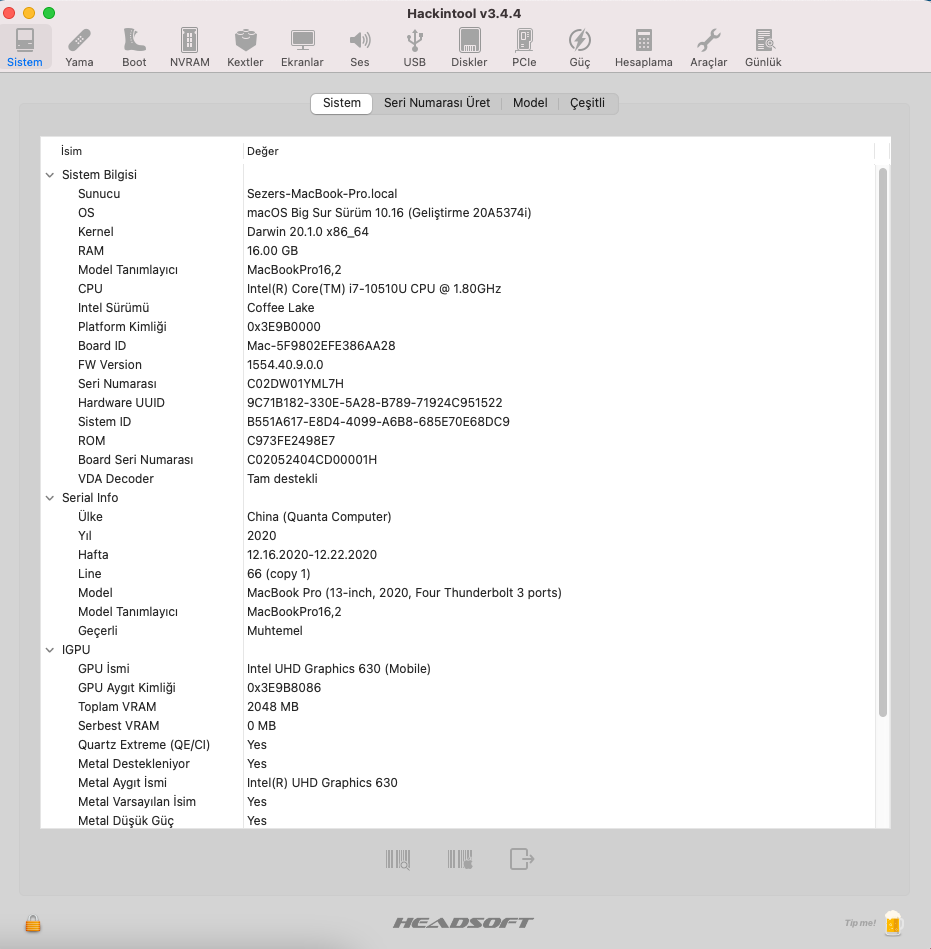Image resolution: width=931 pixels, height=949 pixels.
Task: Click the Headsoft logo
Action: coord(463,923)
